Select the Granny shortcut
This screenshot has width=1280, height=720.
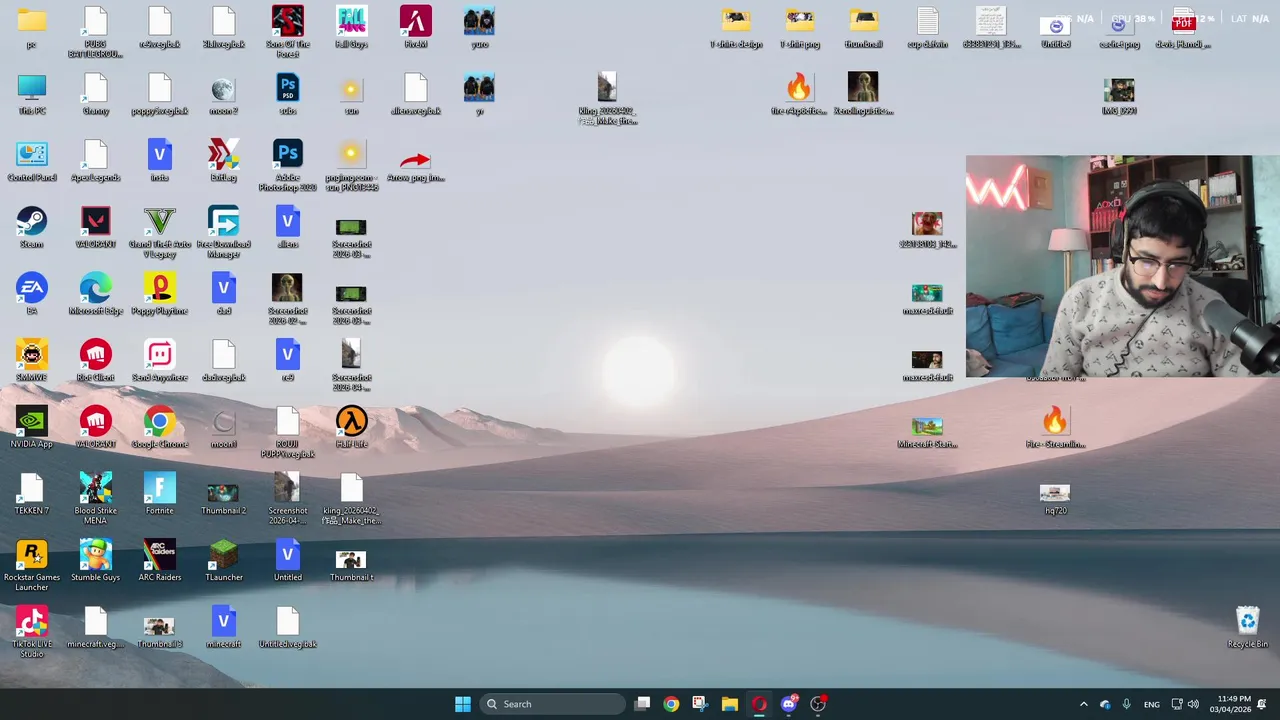[x=96, y=95]
